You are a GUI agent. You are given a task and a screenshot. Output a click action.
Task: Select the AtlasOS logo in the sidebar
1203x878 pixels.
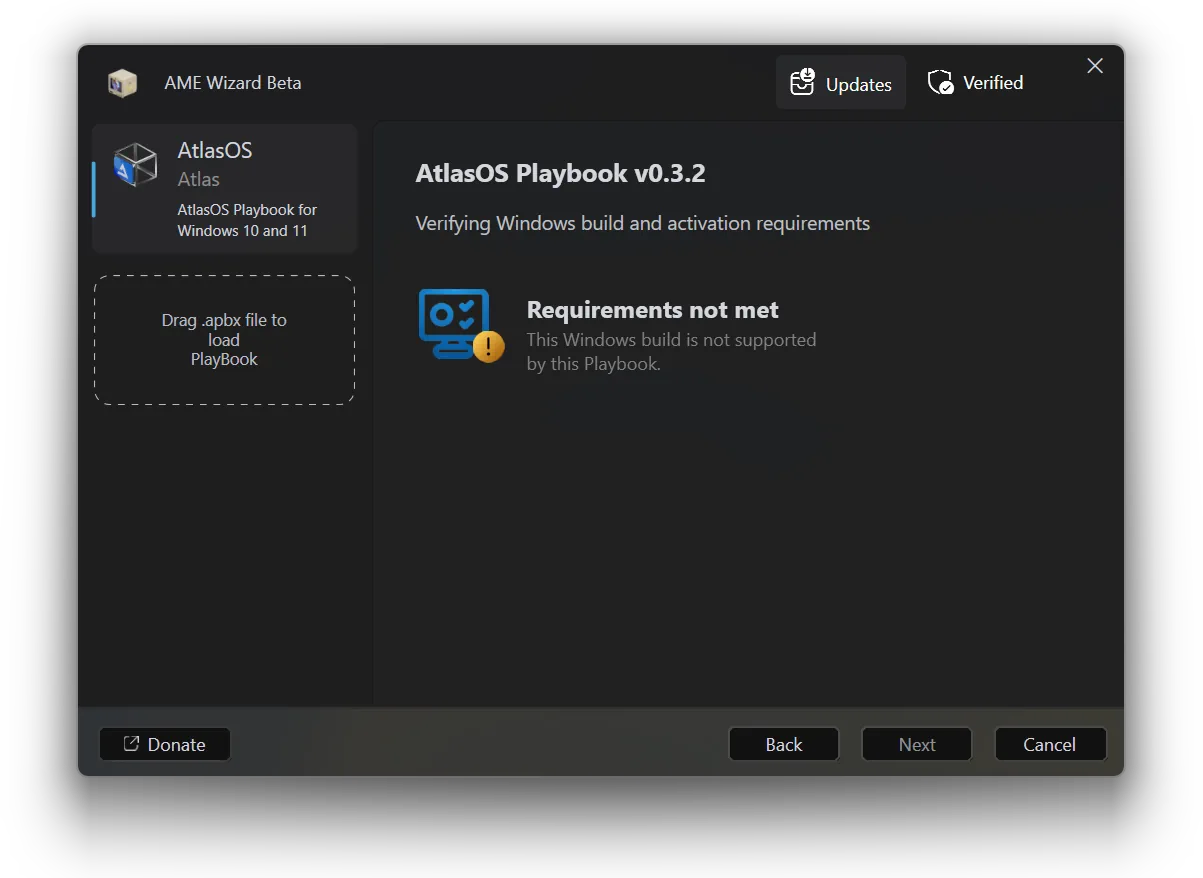134,163
